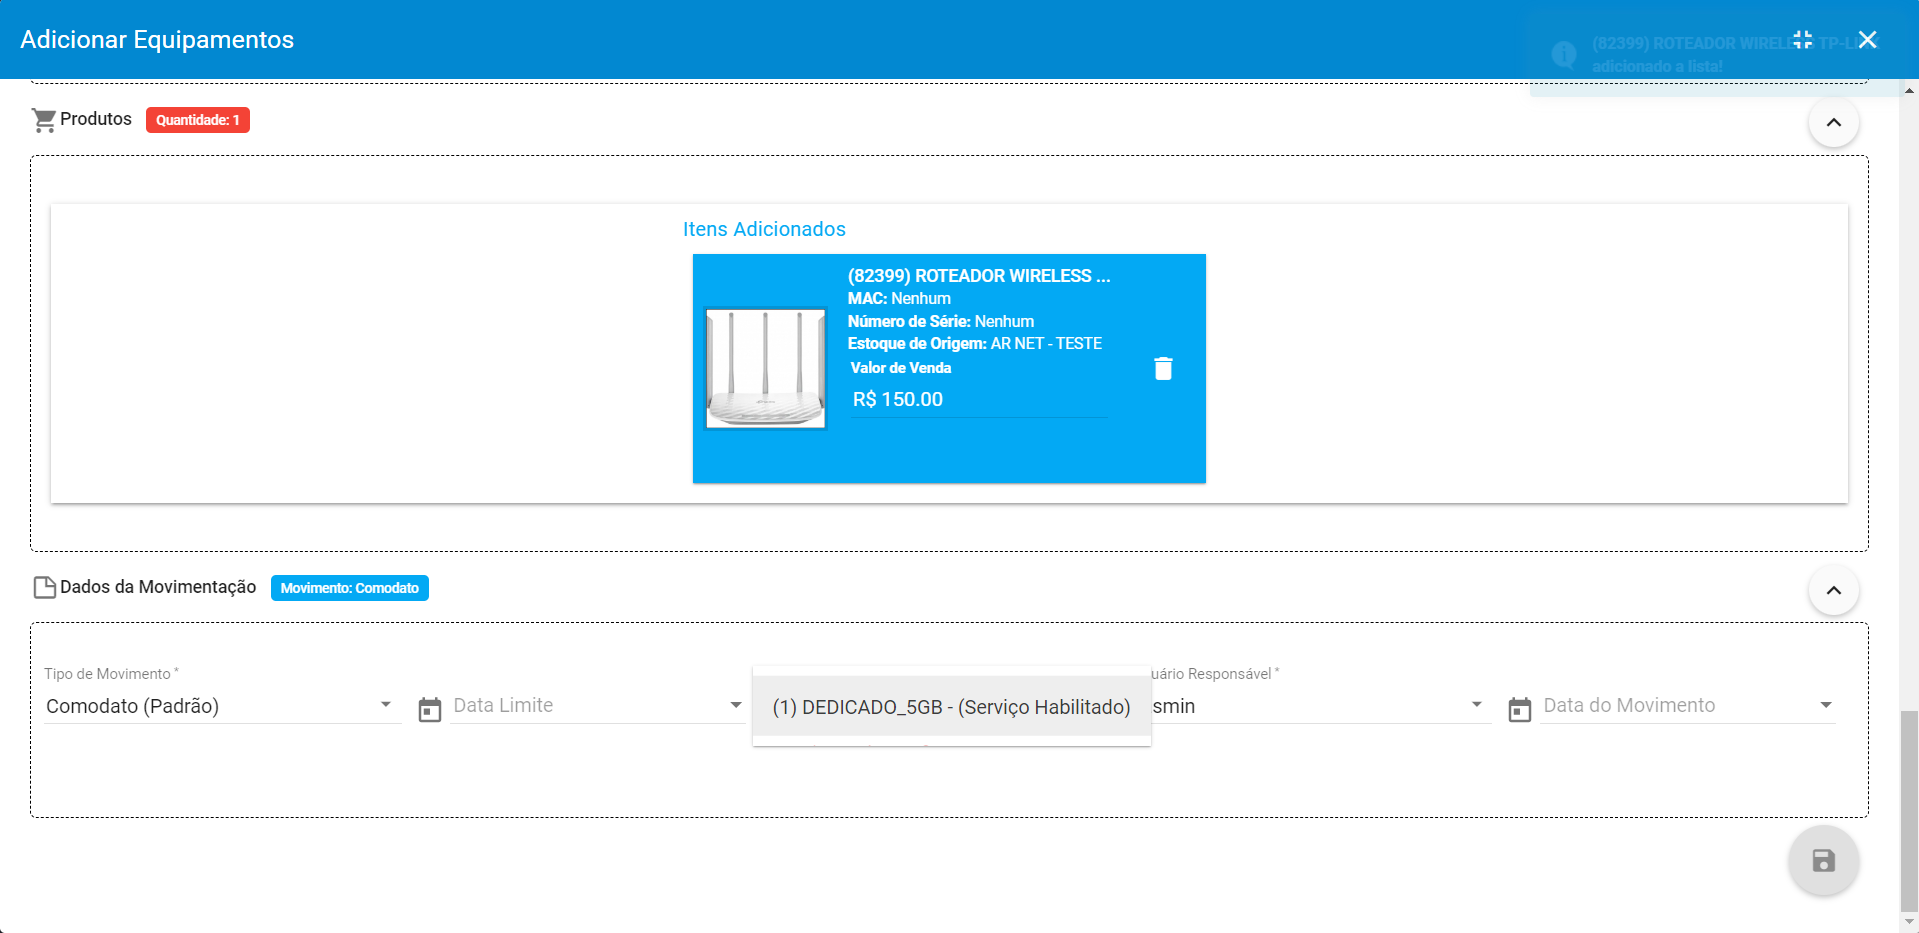Image resolution: width=1919 pixels, height=933 pixels.
Task: Click the router product thumbnail
Action: [766, 368]
